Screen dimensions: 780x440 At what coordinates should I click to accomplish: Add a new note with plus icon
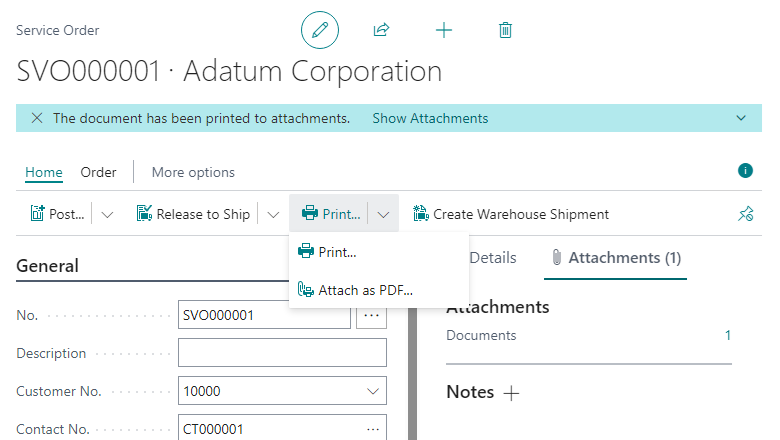511,393
